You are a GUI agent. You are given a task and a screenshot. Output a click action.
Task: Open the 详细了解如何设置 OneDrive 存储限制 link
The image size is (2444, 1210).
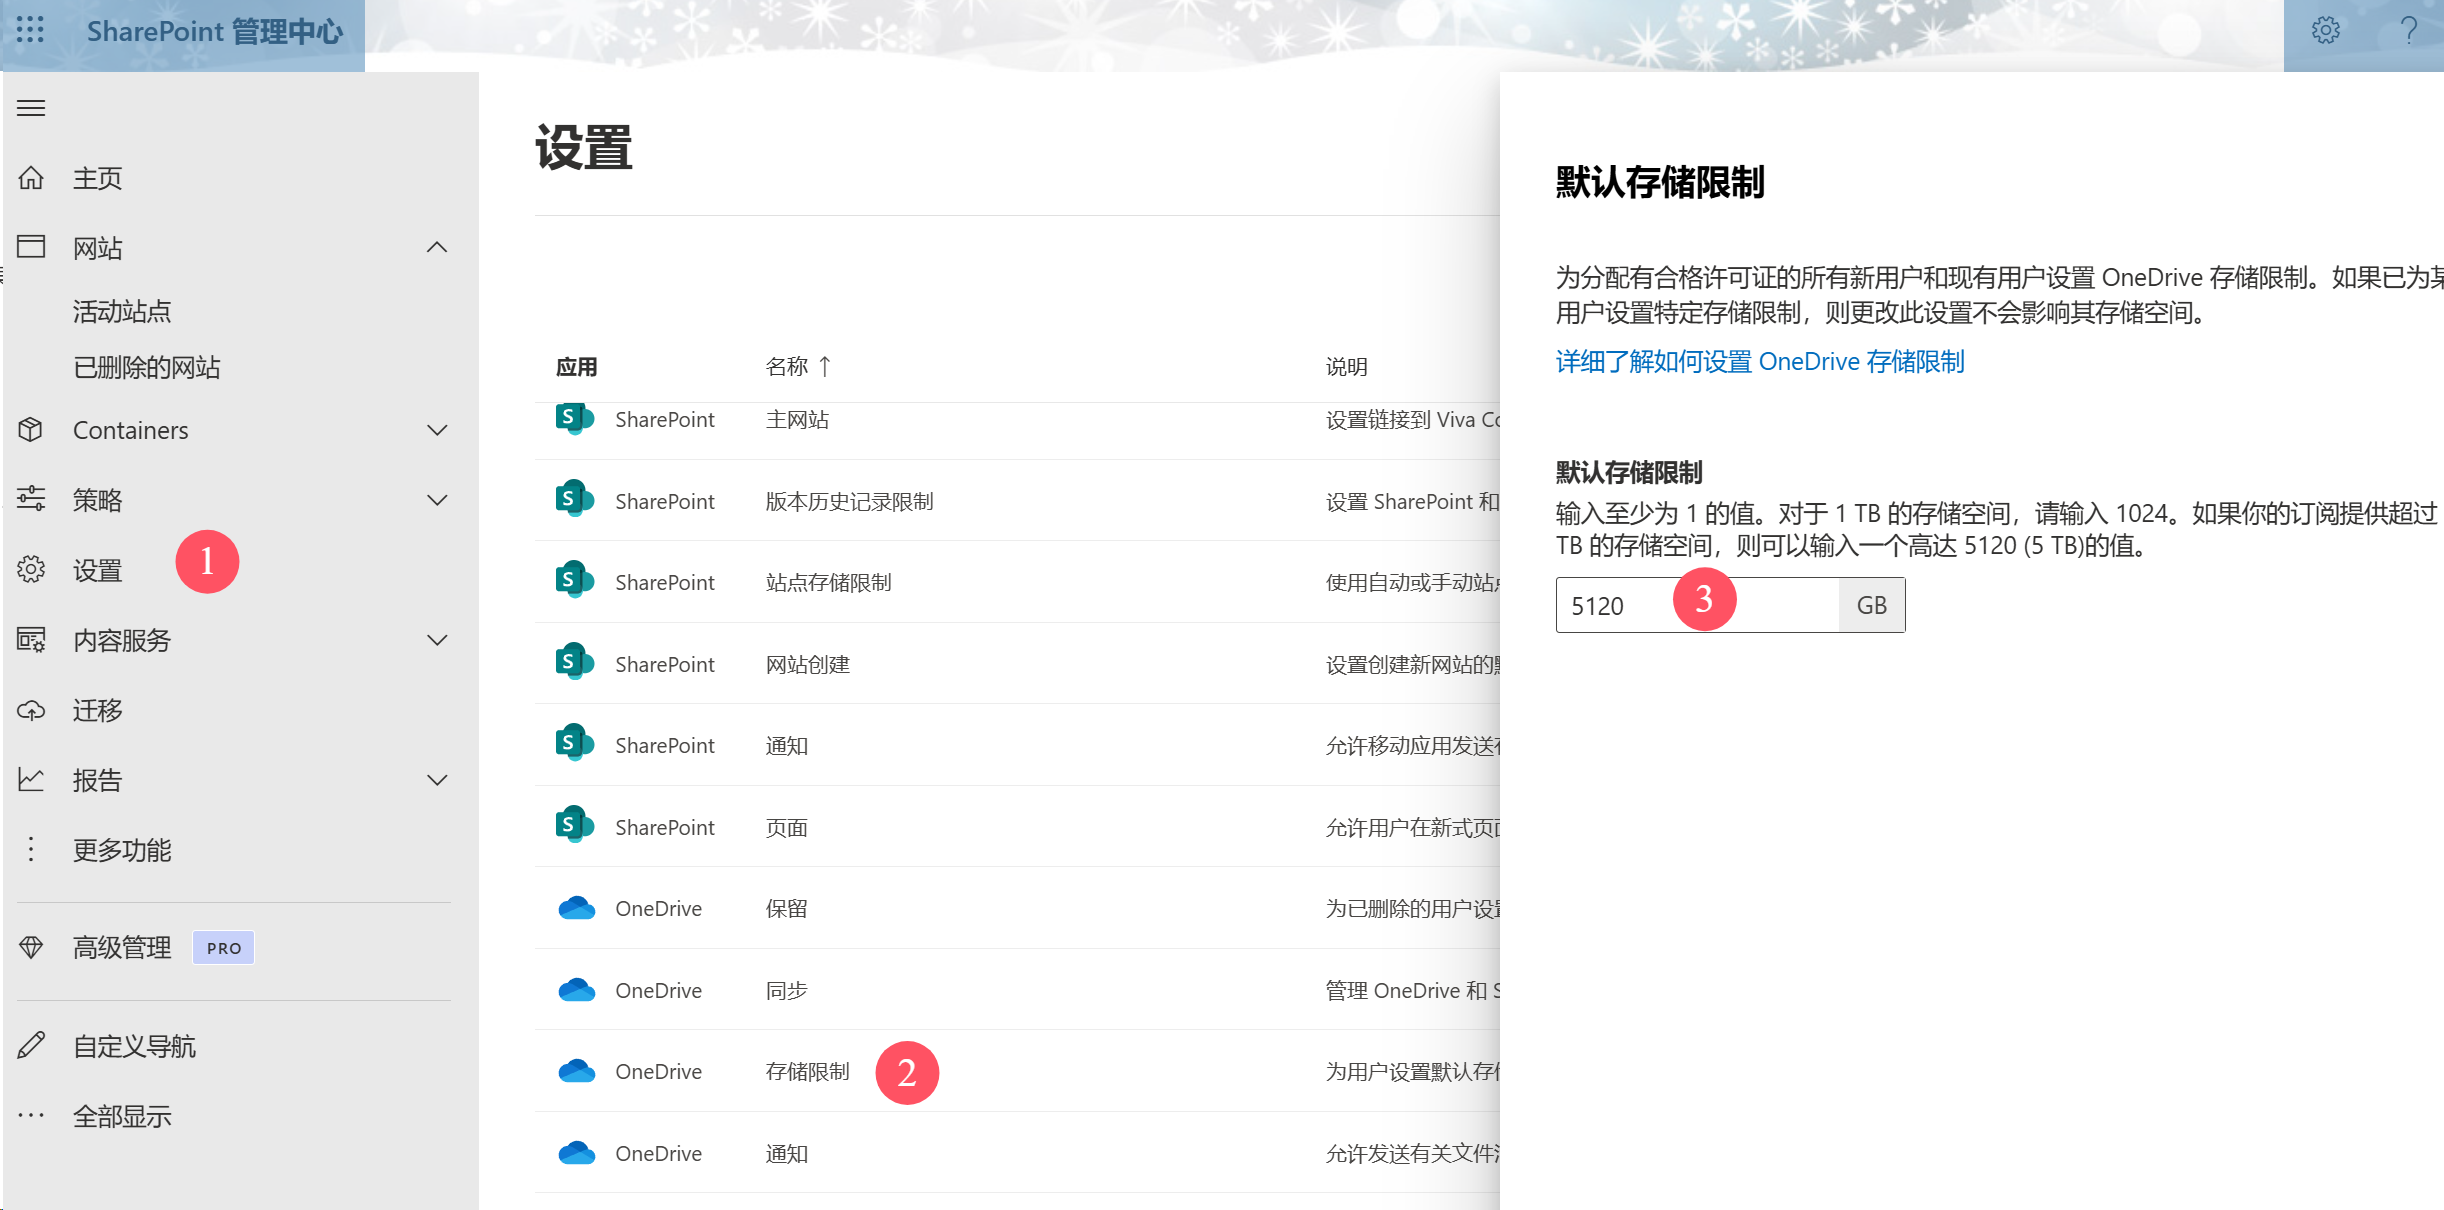coord(1760,361)
